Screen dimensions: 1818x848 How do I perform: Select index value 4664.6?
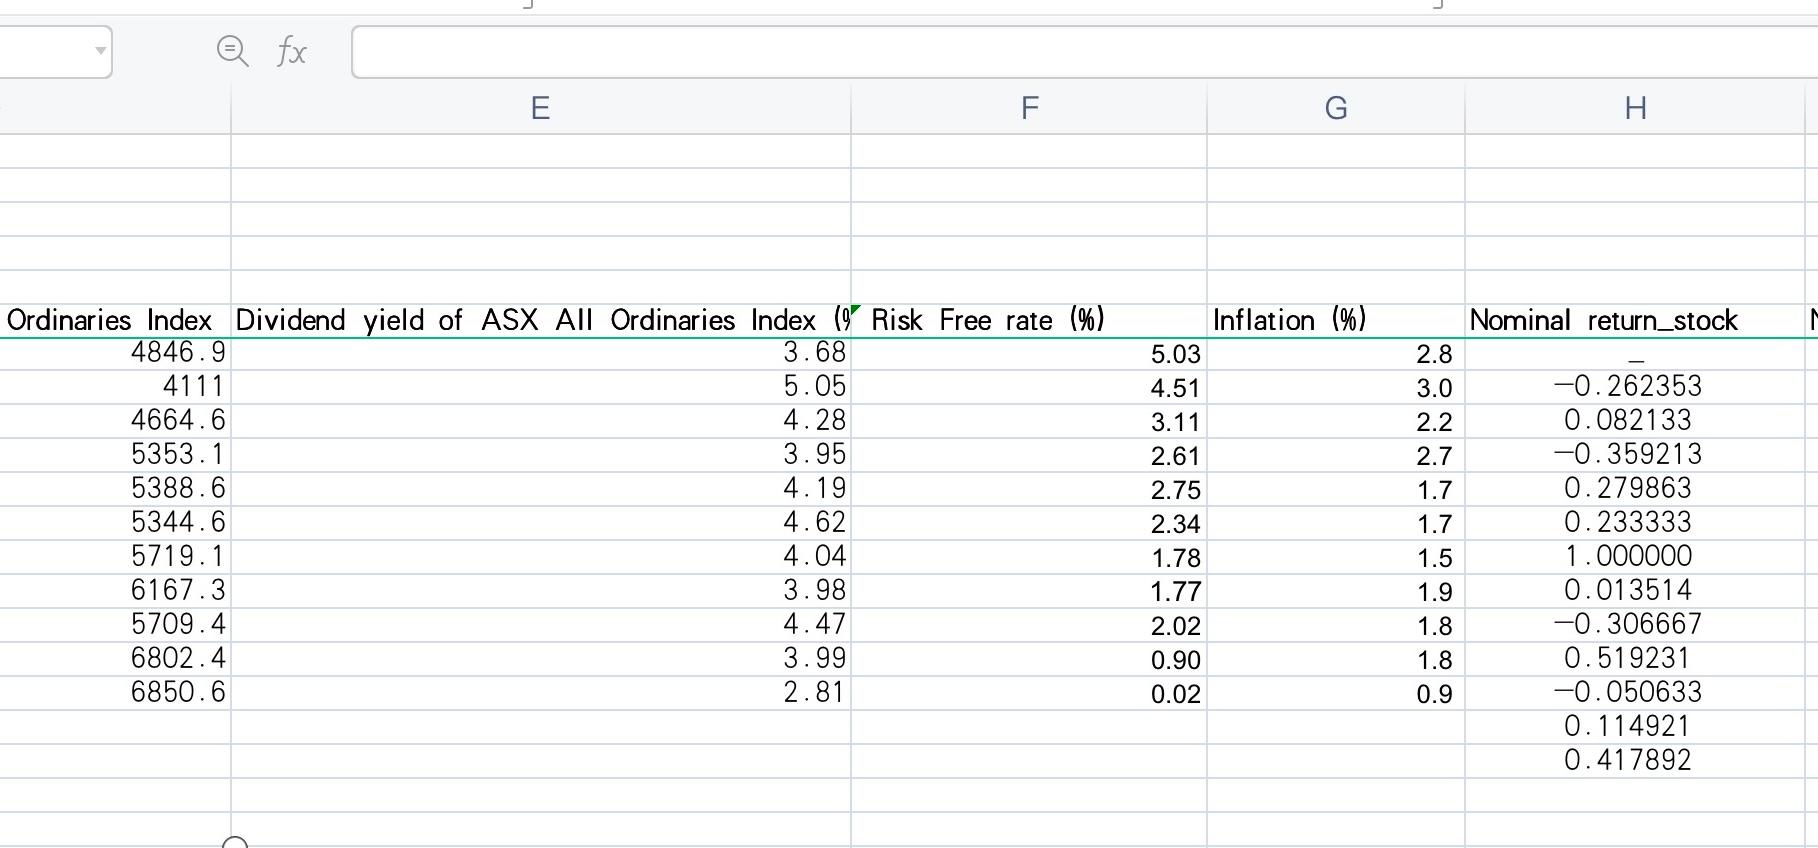pos(115,421)
